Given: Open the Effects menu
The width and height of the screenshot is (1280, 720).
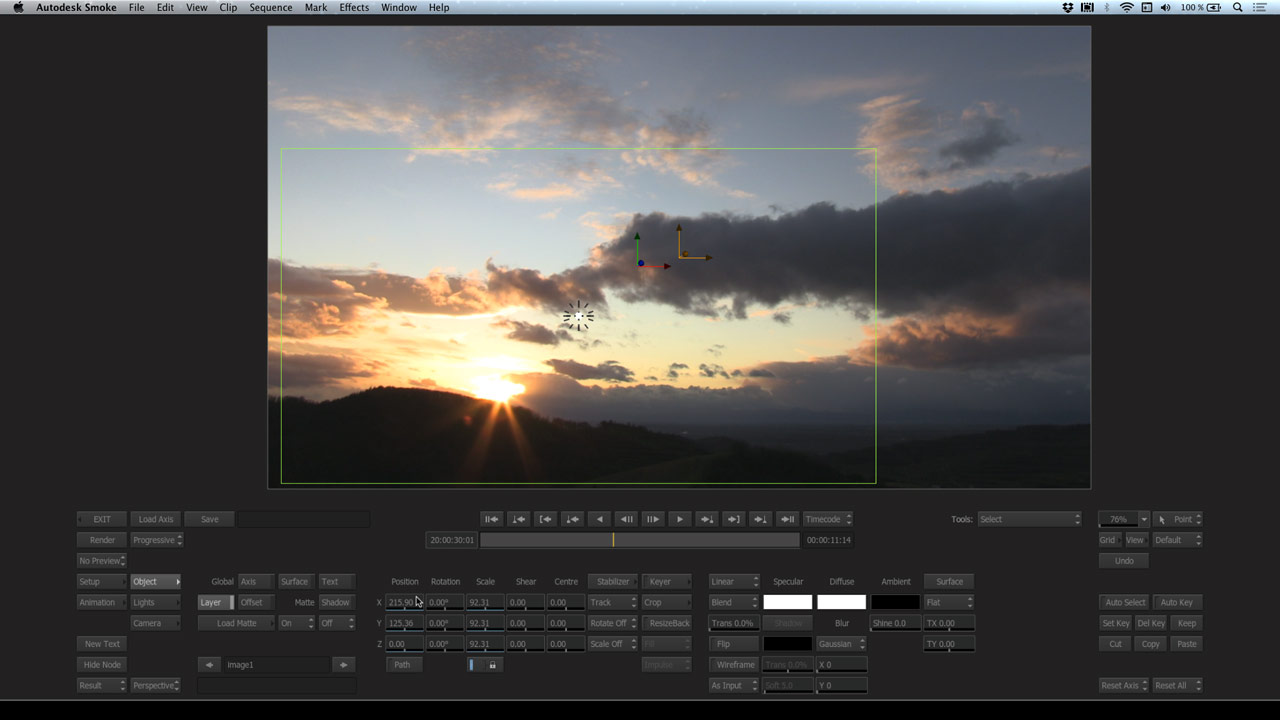Looking at the screenshot, I should [x=354, y=7].
